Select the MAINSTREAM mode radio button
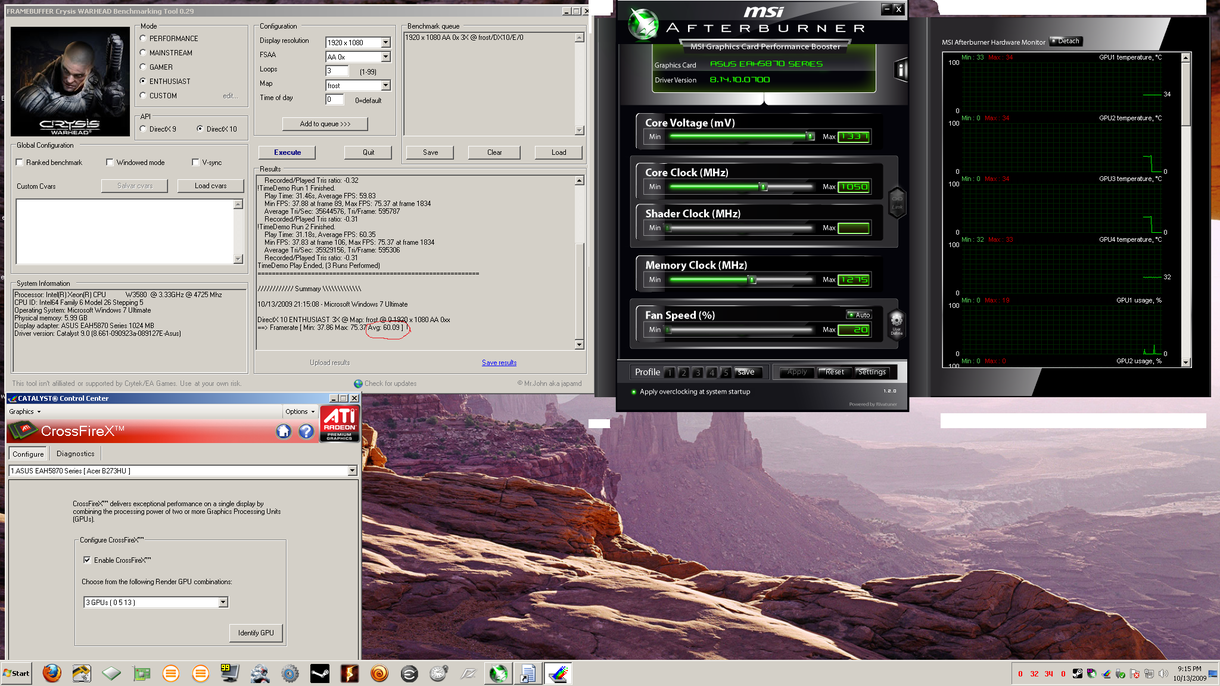 [x=143, y=53]
